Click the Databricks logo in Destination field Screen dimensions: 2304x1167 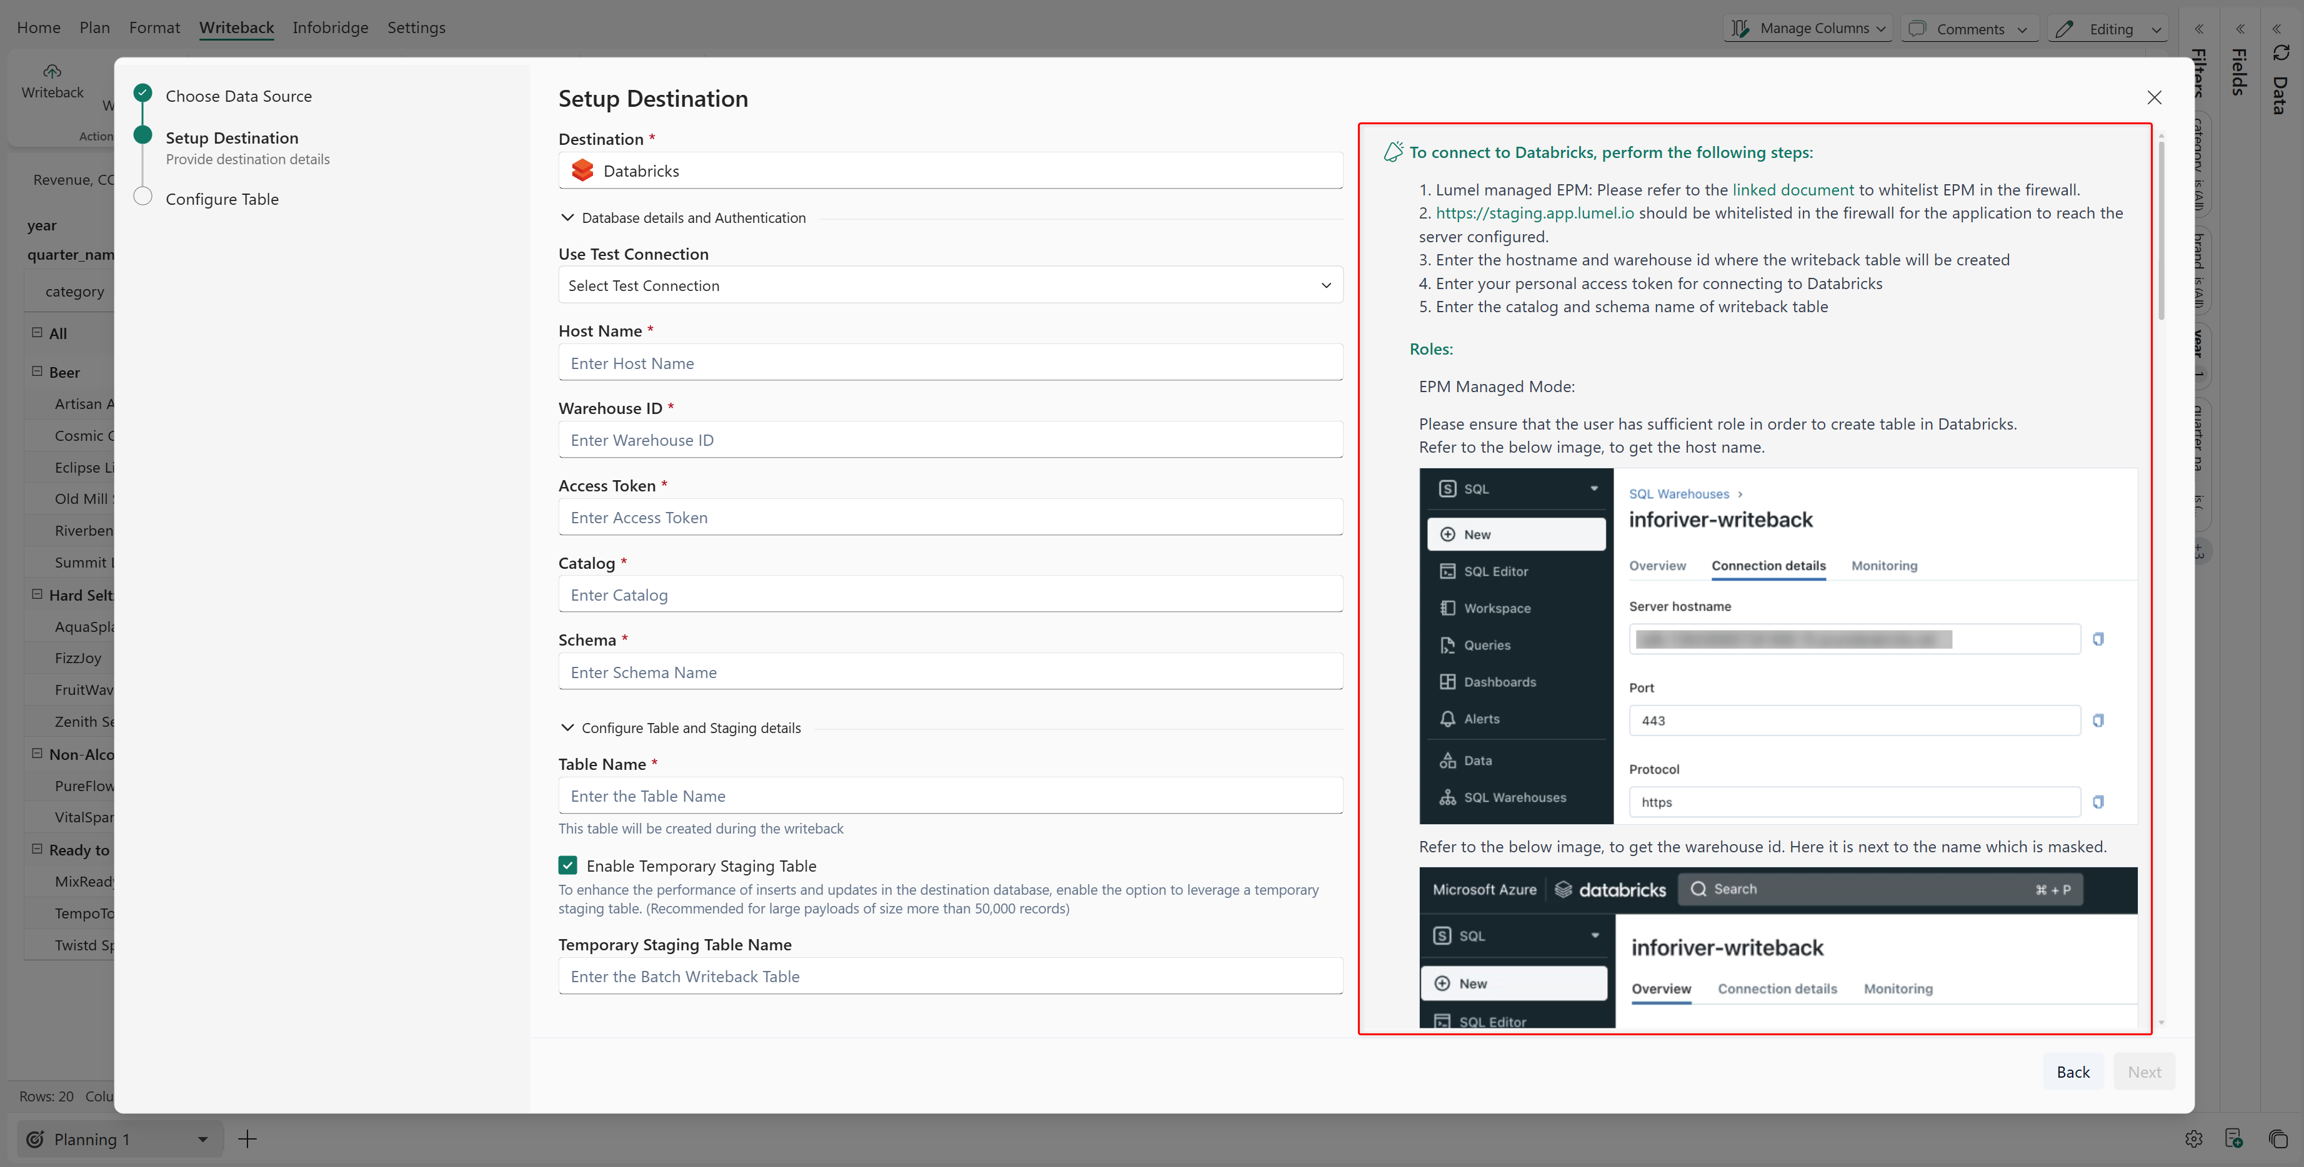coord(582,171)
